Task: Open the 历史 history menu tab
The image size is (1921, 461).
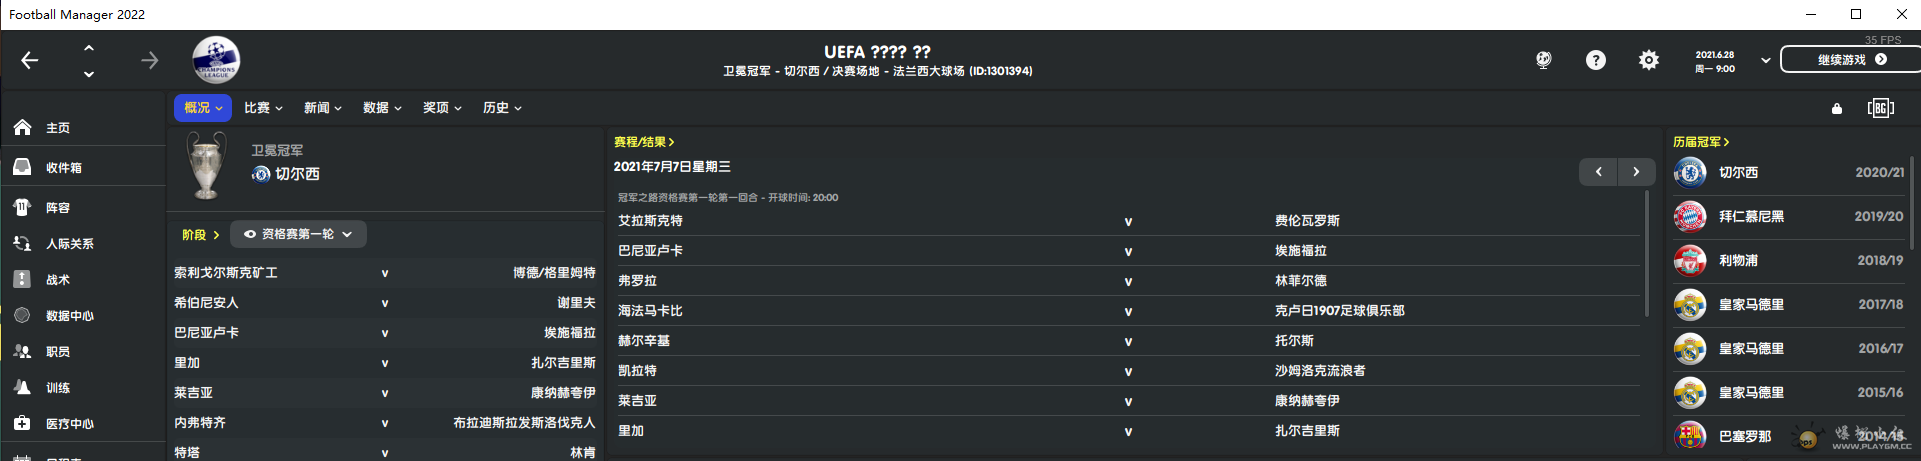Action: point(502,108)
